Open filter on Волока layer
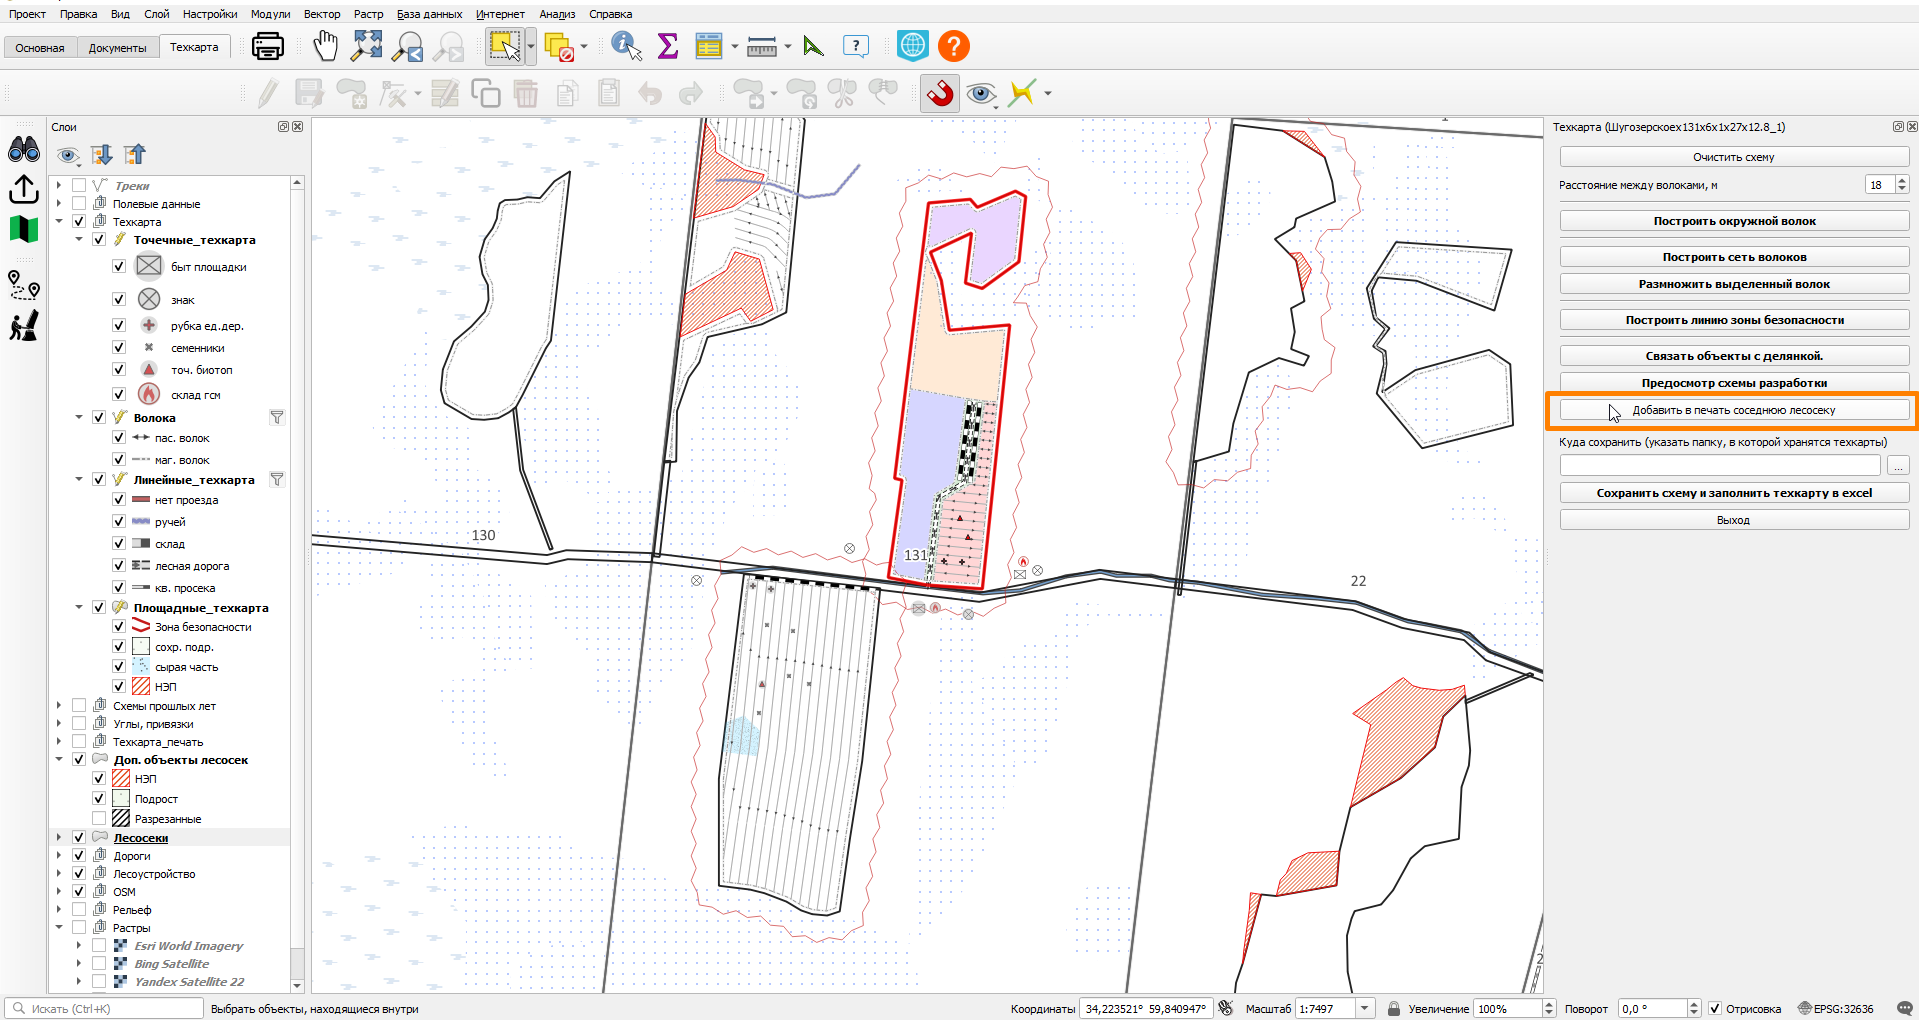1919x1020 pixels. pyautogui.click(x=277, y=418)
